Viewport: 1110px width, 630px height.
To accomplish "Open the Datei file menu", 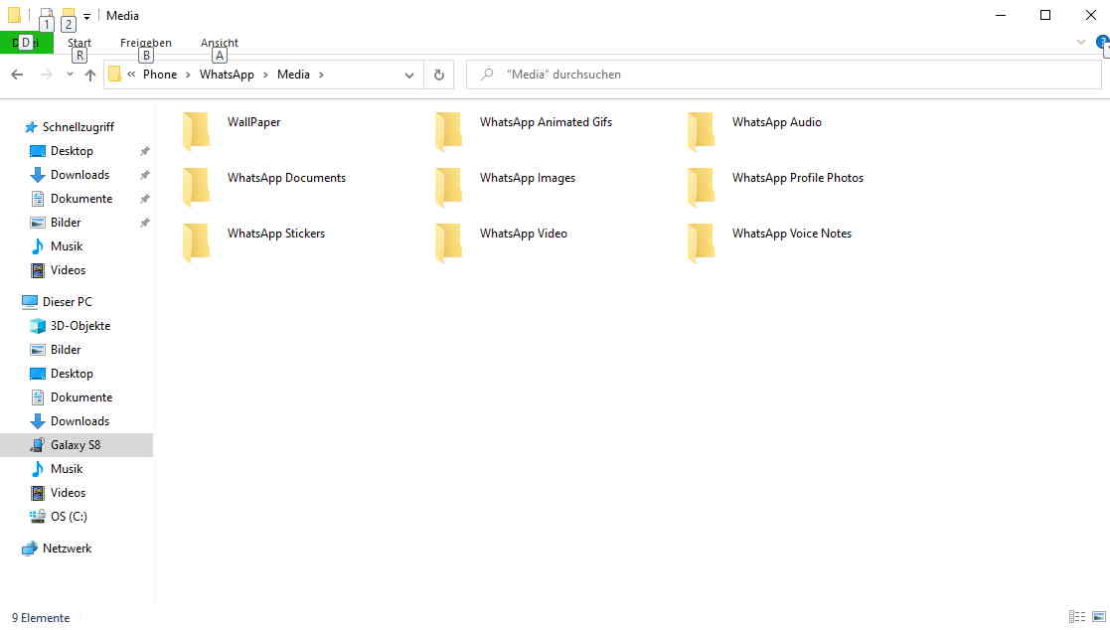I will pyautogui.click(x=26, y=42).
